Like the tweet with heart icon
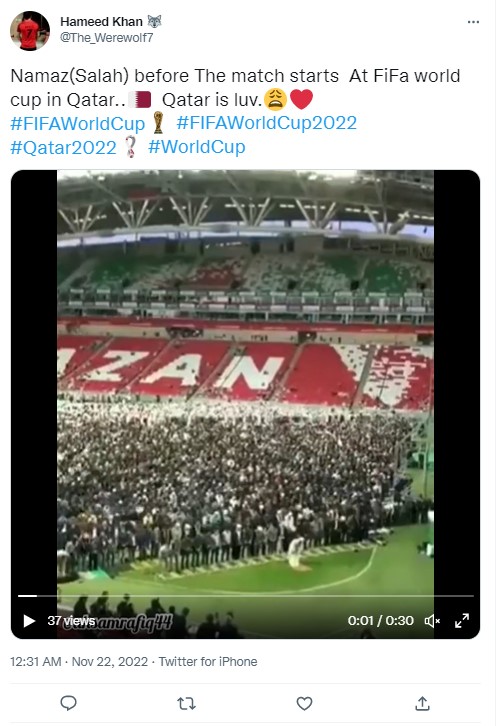This screenshot has height=726, width=502. (x=304, y=703)
